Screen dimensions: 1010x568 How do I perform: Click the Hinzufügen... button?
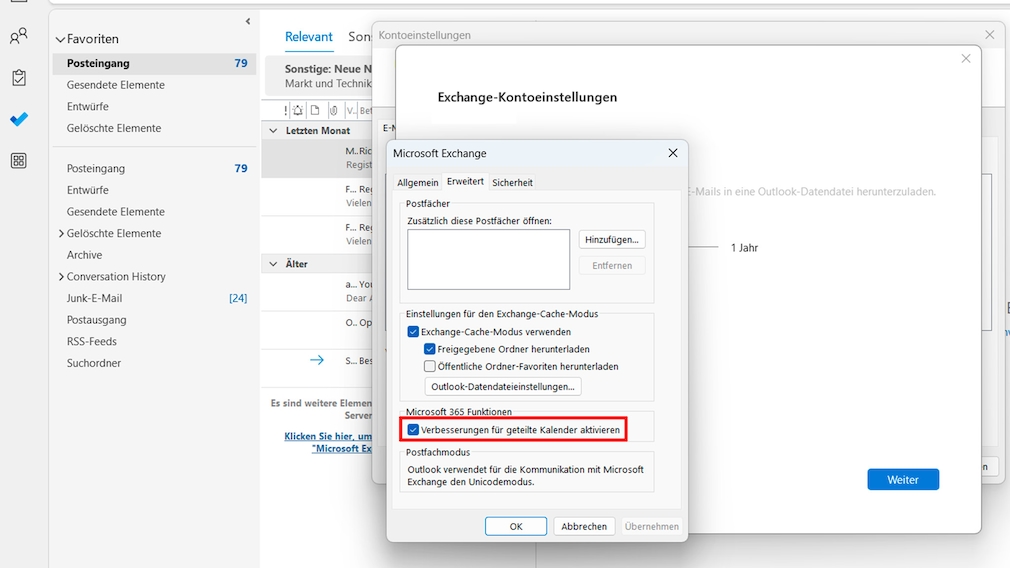click(611, 240)
